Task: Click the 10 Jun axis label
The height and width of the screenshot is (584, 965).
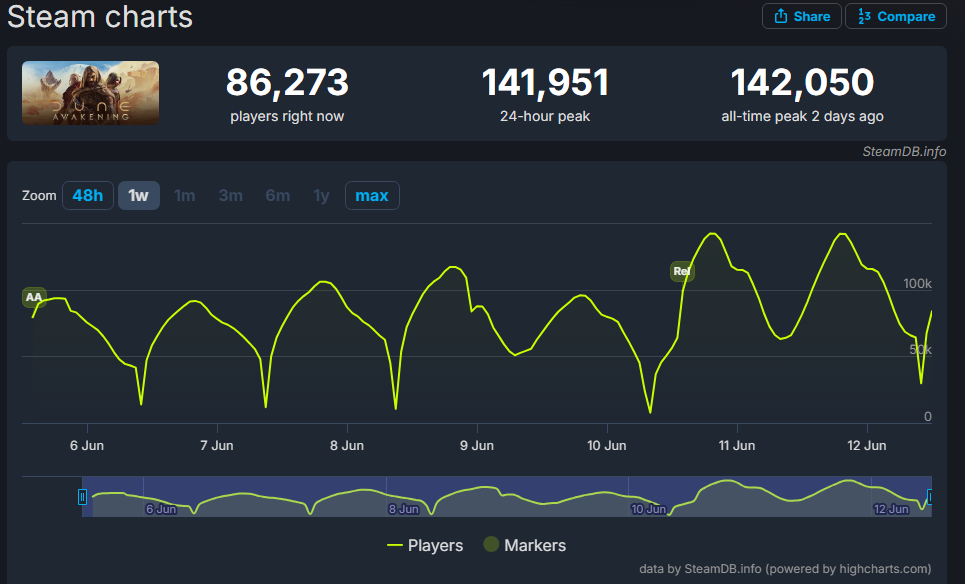Action: [607, 446]
